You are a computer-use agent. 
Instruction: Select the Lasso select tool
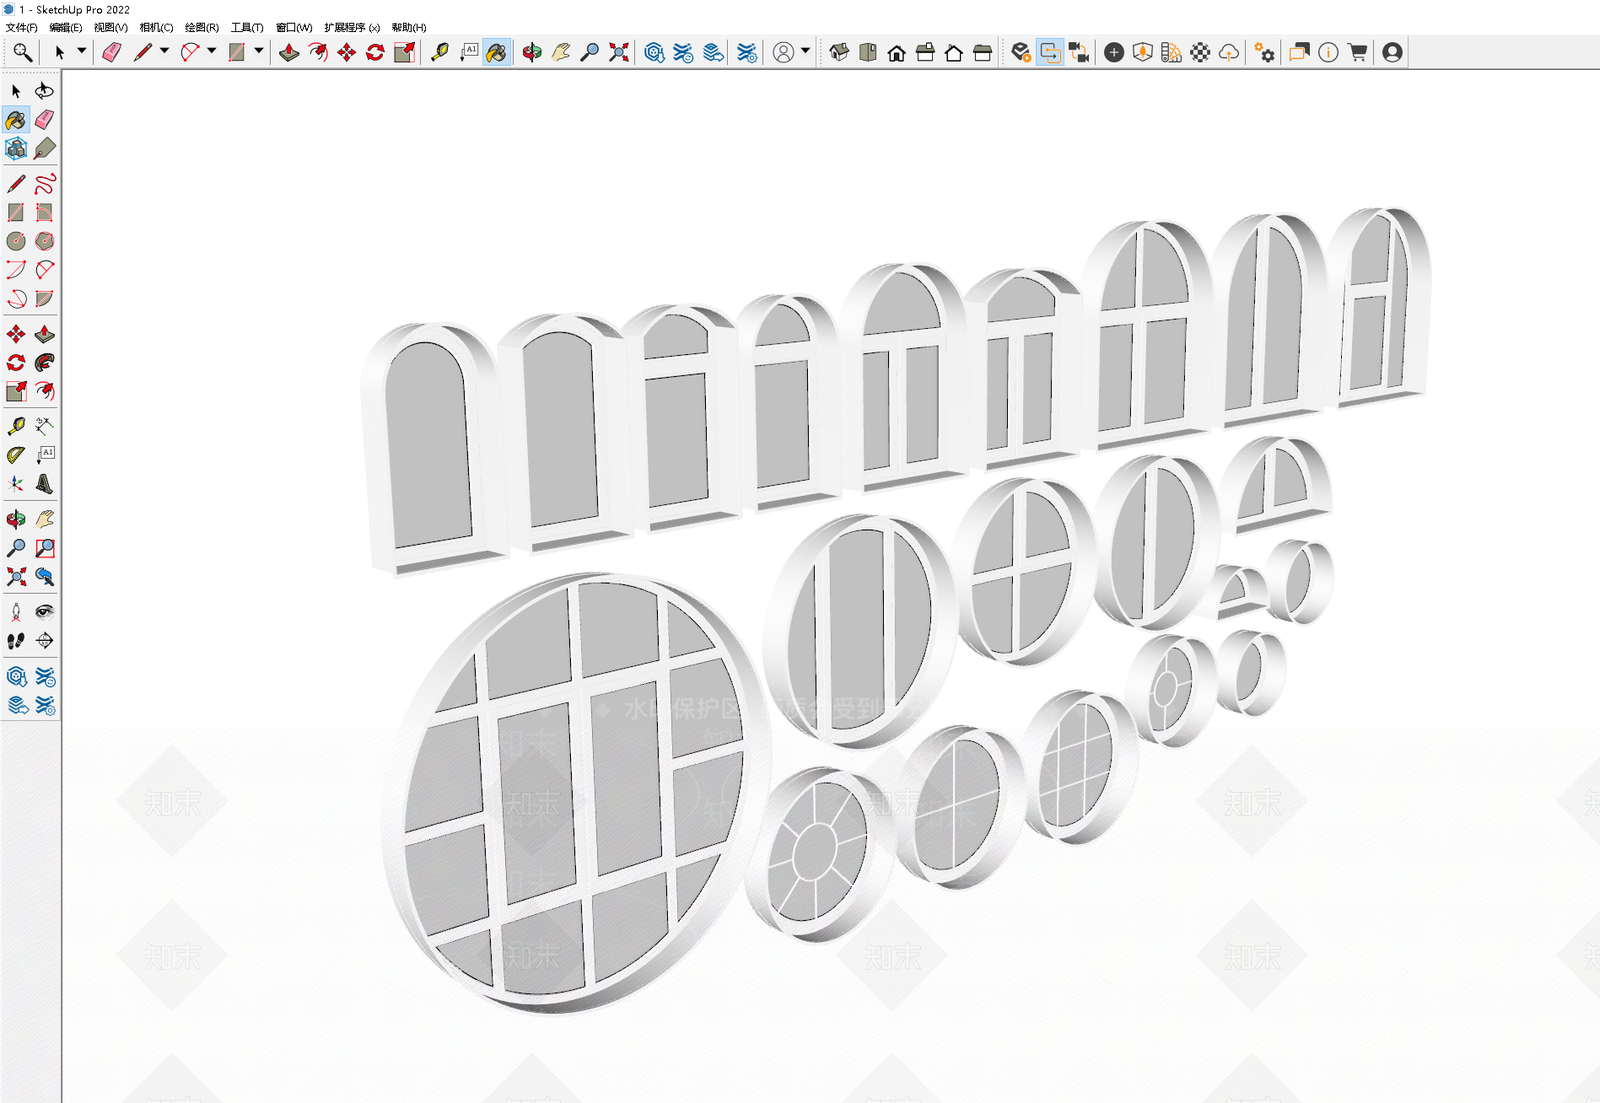point(45,91)
